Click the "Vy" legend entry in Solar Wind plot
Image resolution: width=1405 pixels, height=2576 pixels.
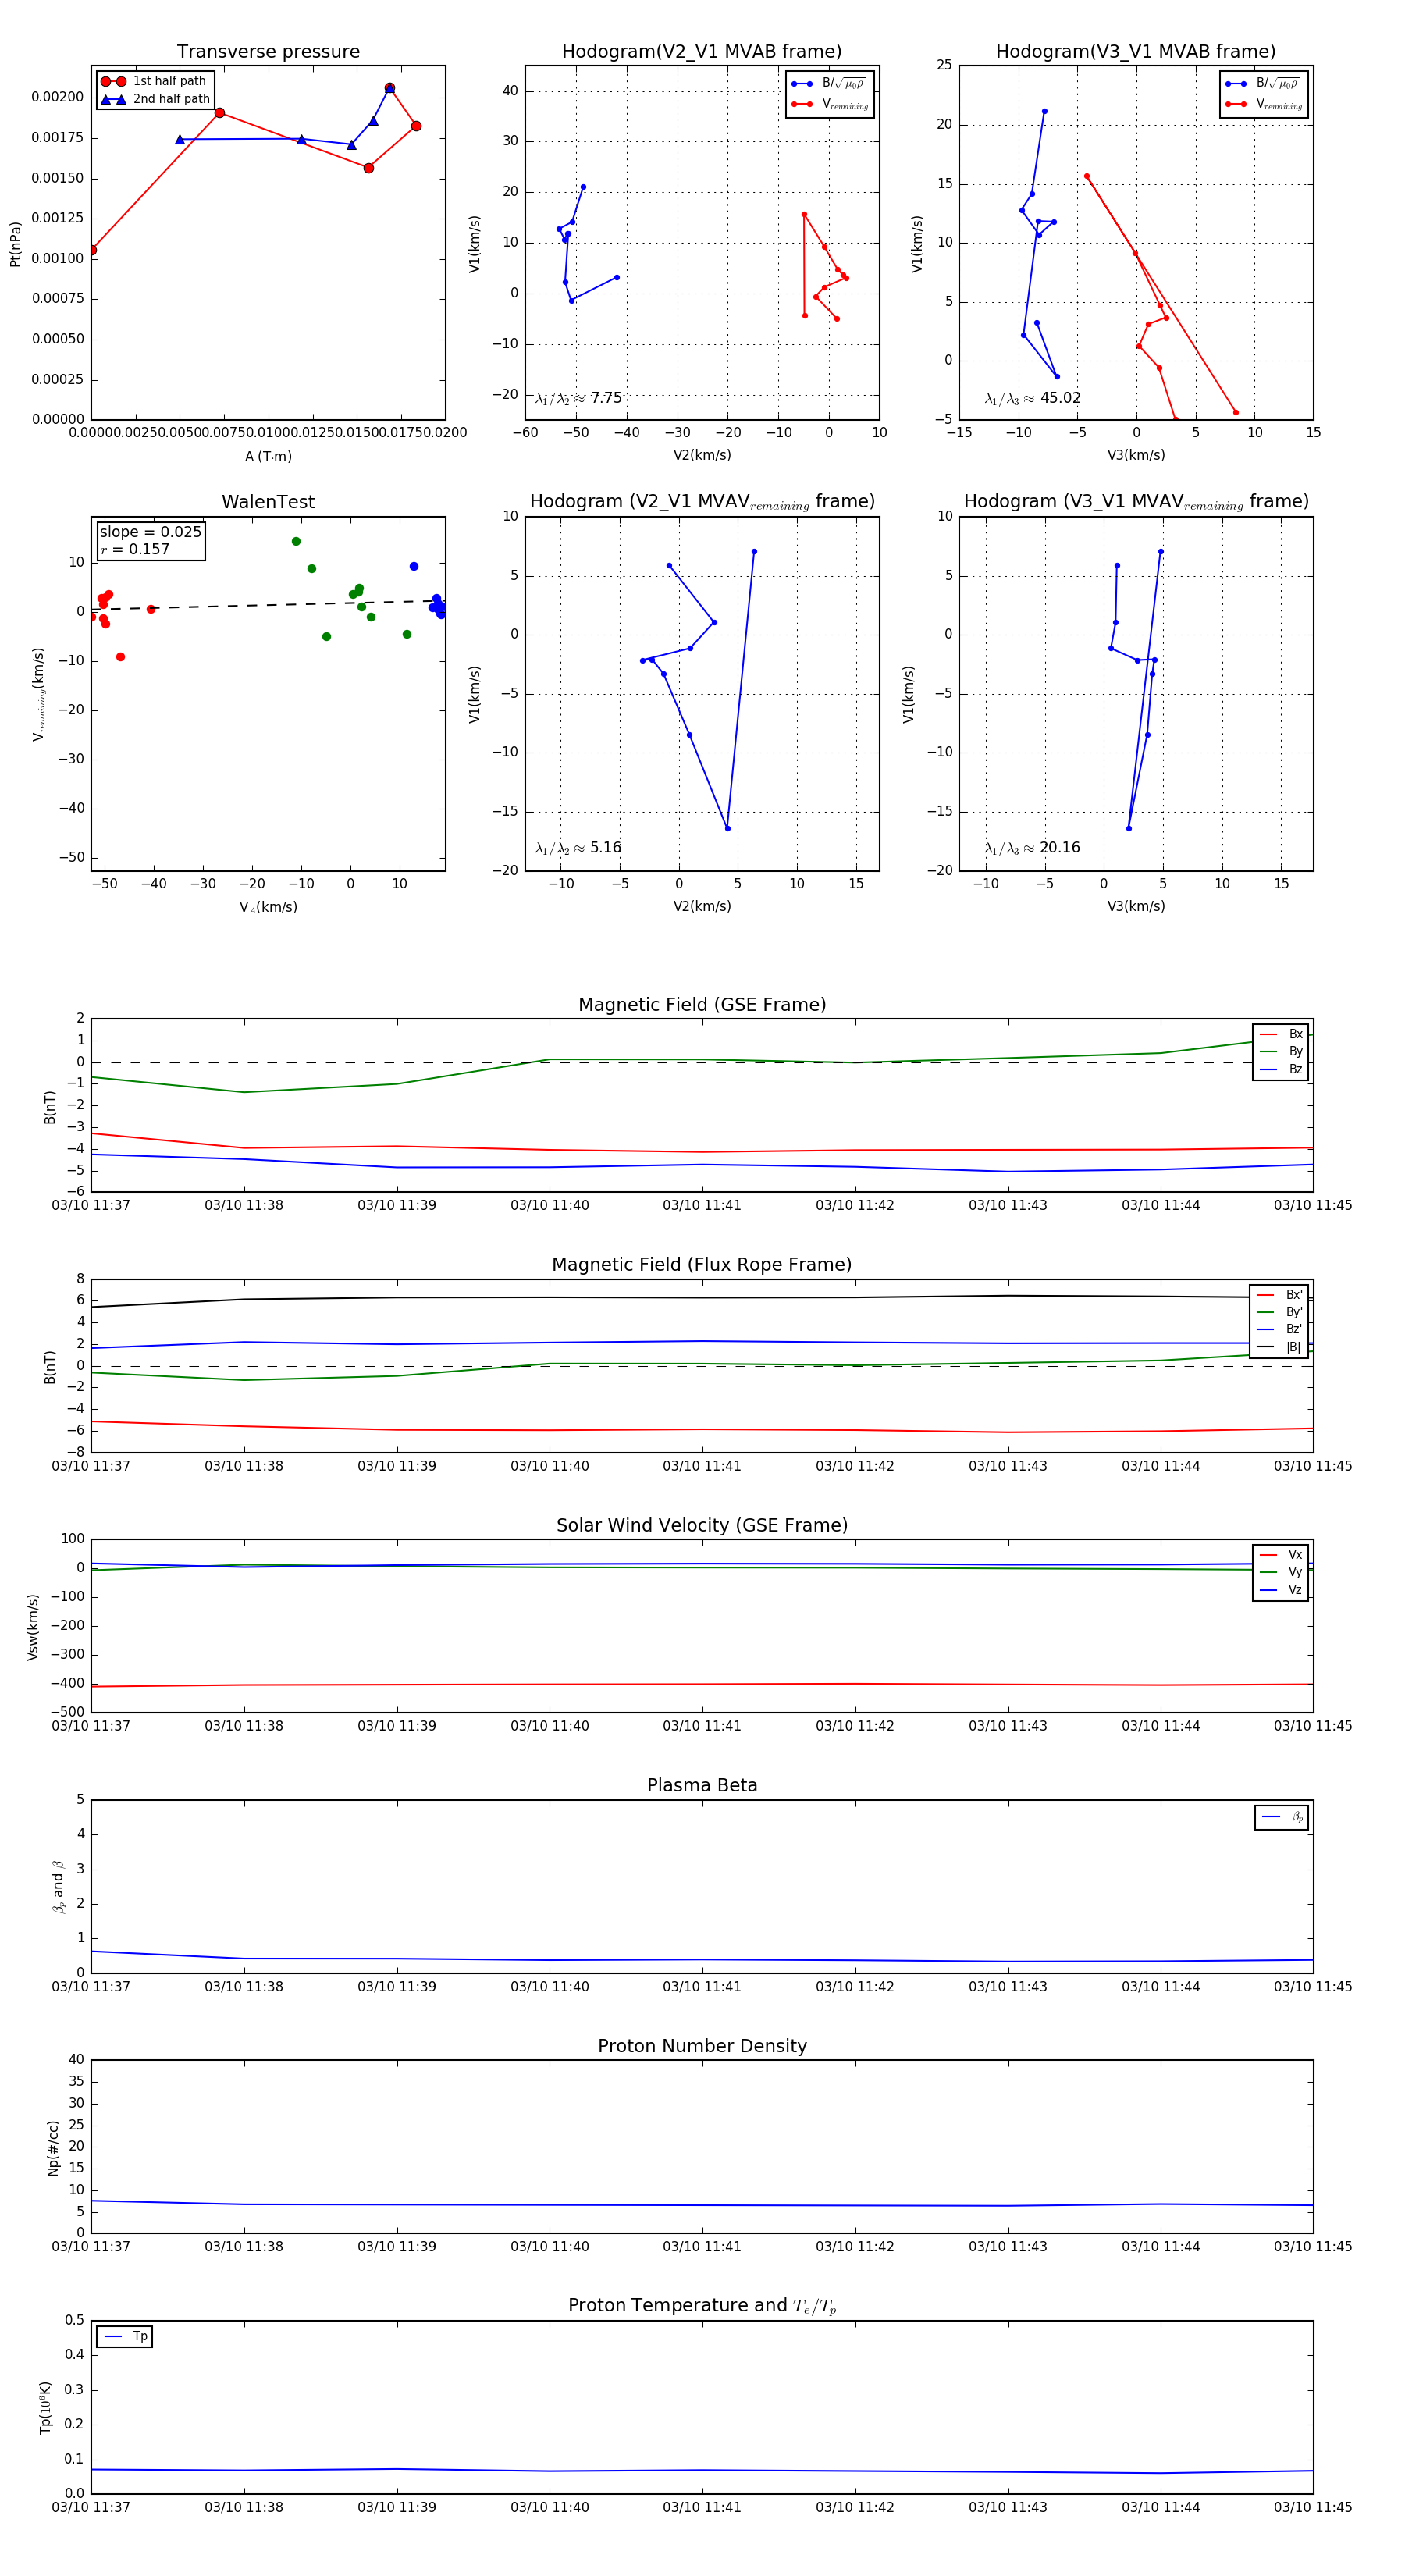coord(1281,1572)
